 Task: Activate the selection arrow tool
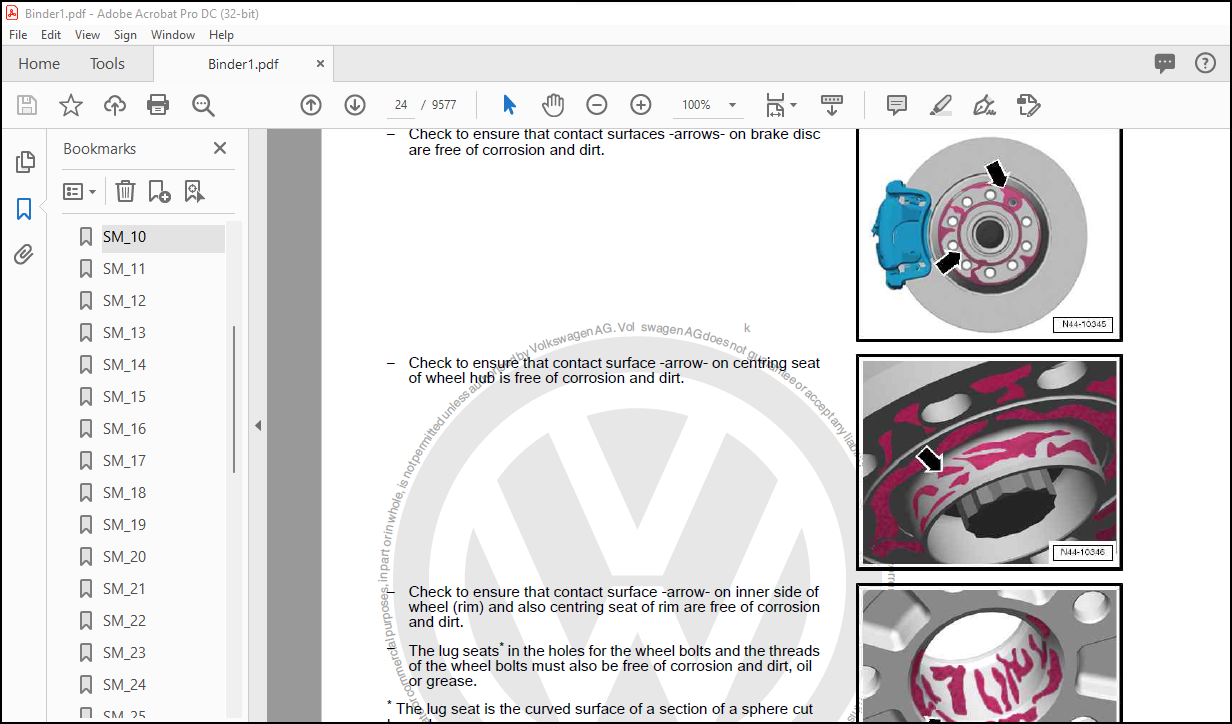pos(509,105)
